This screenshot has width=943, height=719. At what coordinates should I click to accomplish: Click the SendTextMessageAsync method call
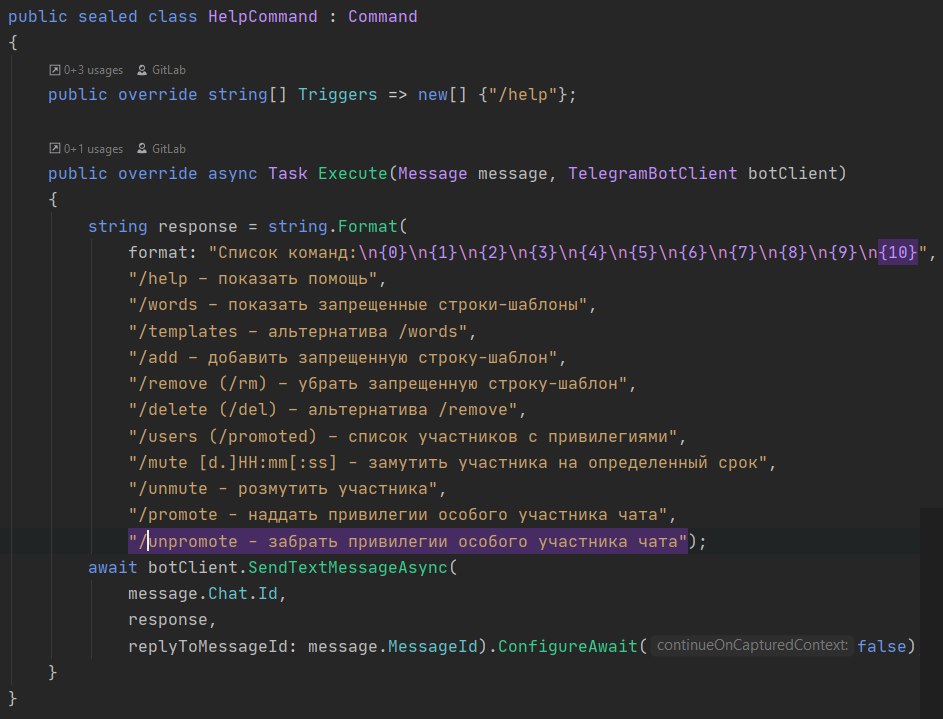(x=348, y=568)
